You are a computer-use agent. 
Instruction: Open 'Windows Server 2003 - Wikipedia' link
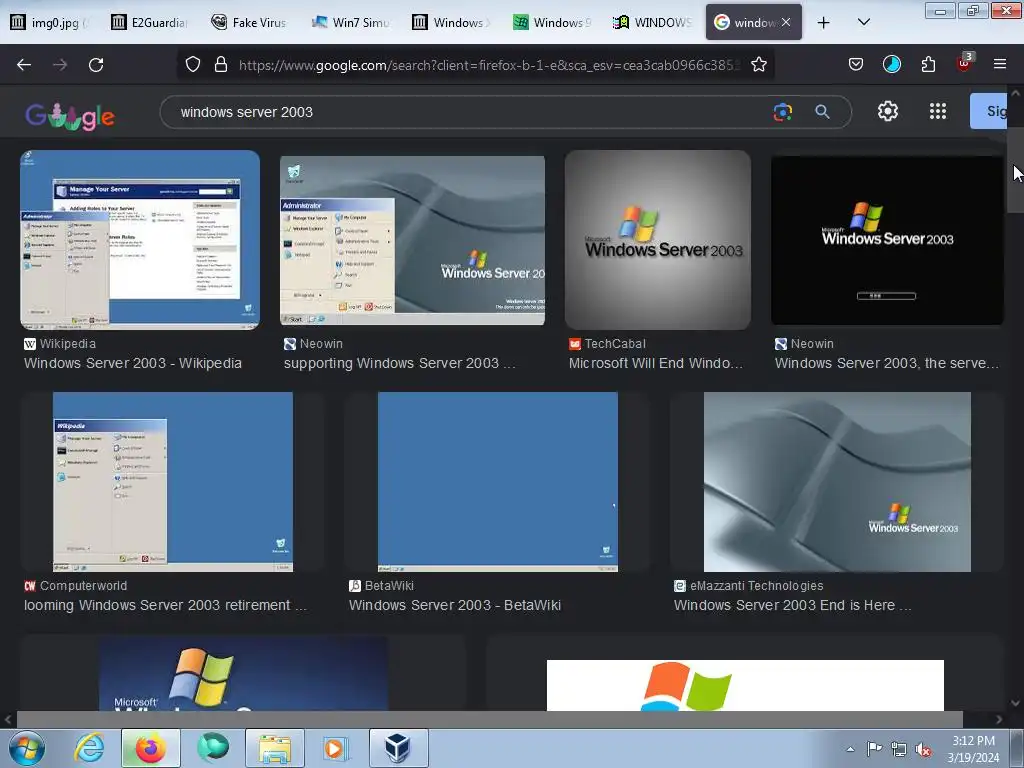(x=133, y=363)
